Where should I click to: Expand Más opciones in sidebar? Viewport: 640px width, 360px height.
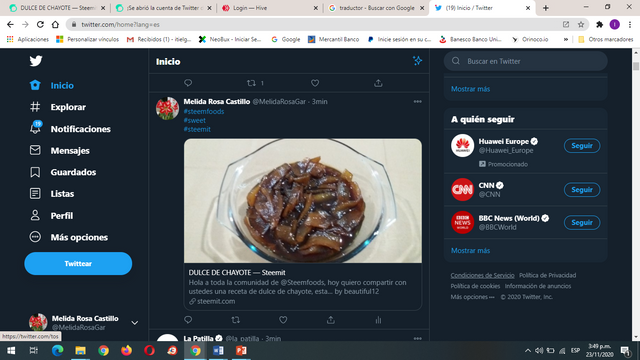click(x=69, y=237)
